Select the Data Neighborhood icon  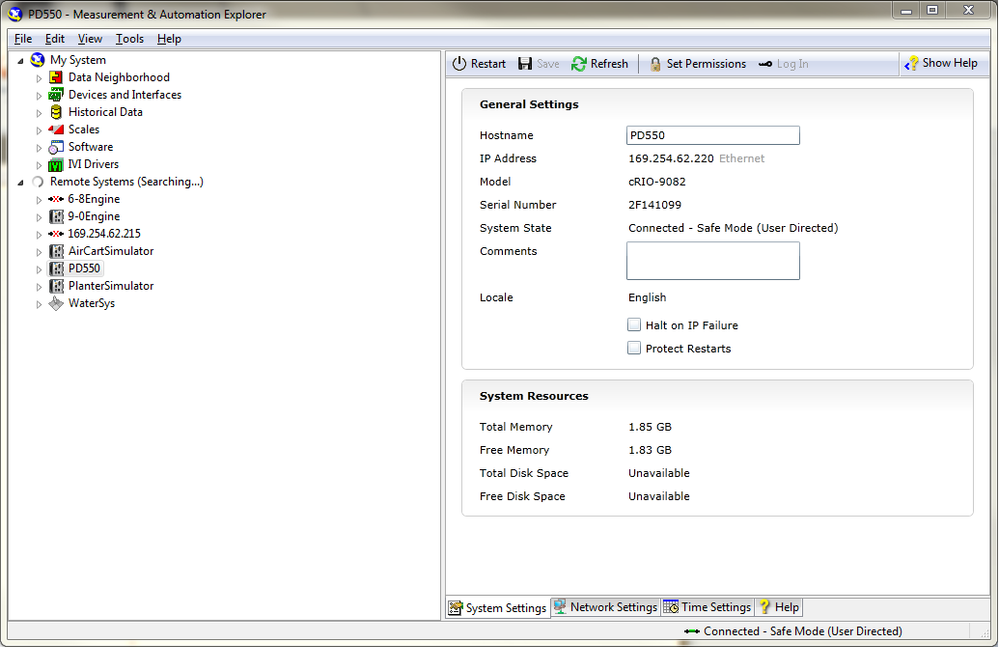click(x=56, y=77)
